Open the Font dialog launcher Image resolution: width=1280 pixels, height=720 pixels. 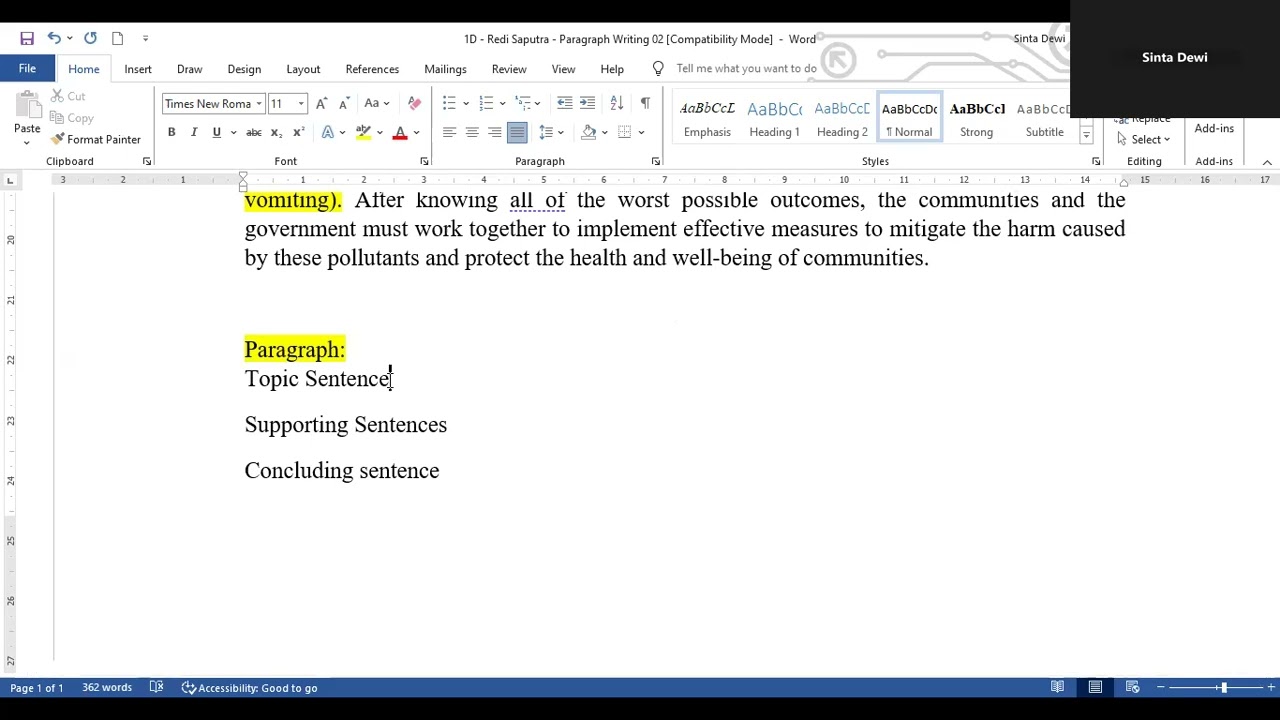click(424, 161)
